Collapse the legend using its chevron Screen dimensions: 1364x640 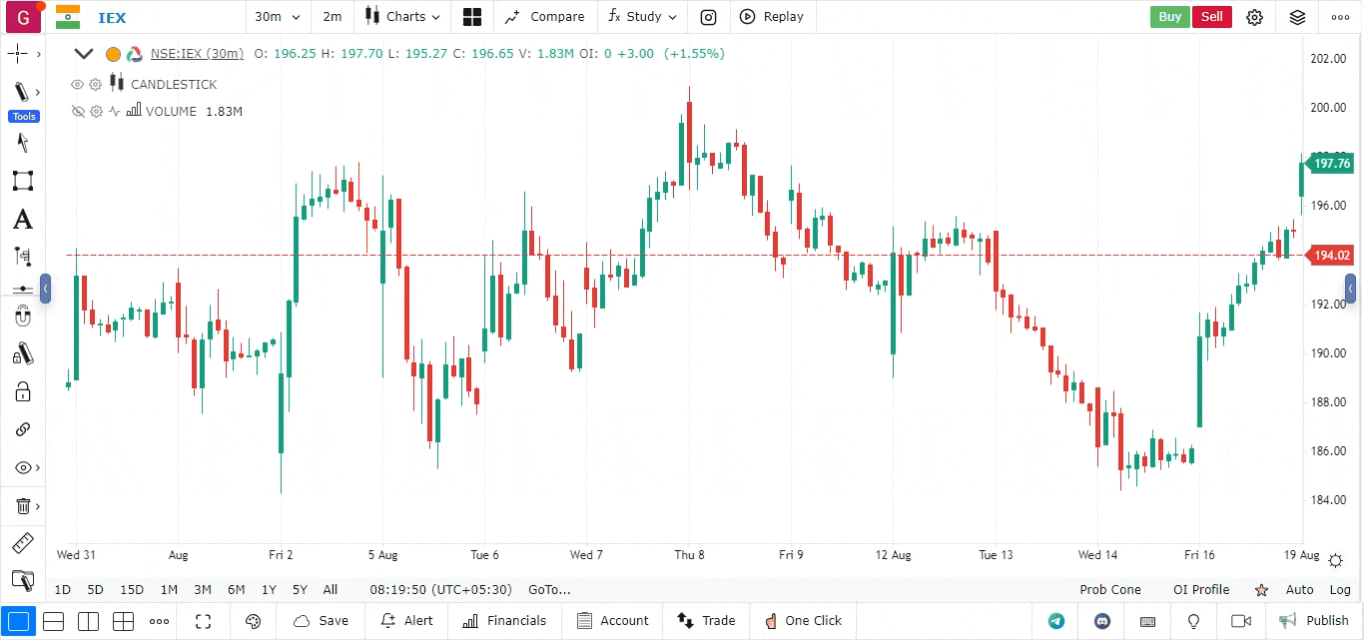tap(84, 54)
